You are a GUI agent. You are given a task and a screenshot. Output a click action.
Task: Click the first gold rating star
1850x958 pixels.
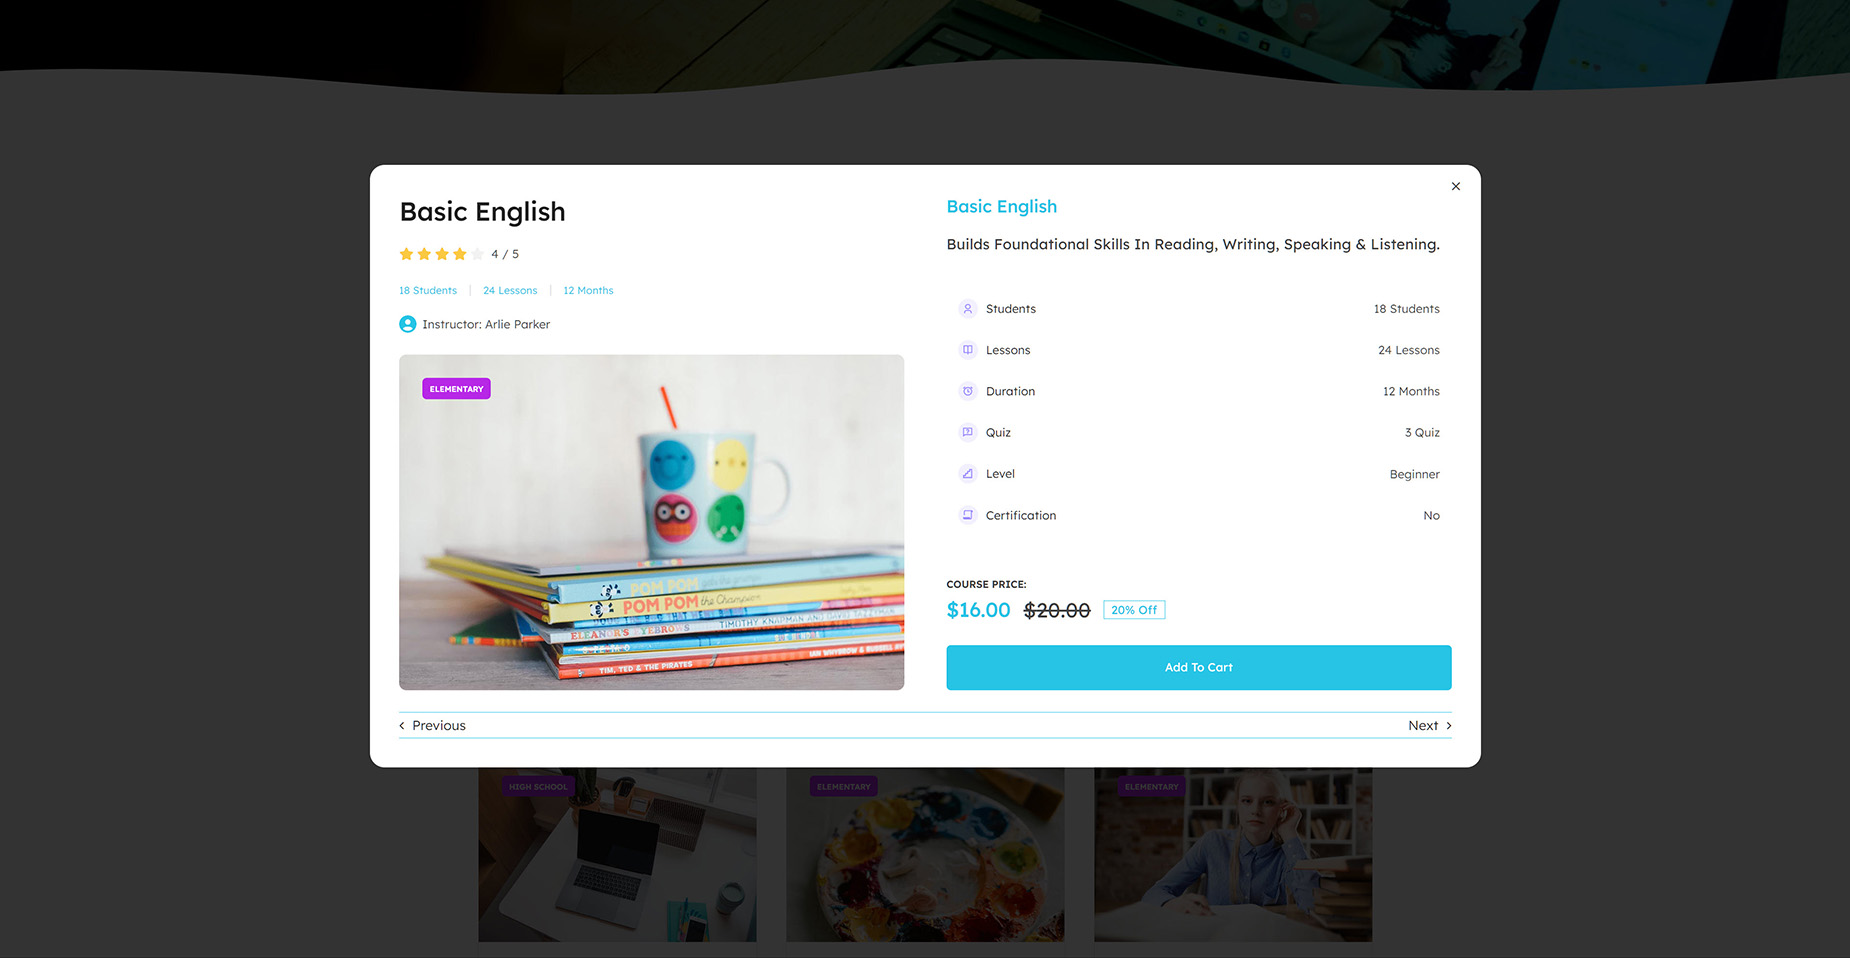406,254
